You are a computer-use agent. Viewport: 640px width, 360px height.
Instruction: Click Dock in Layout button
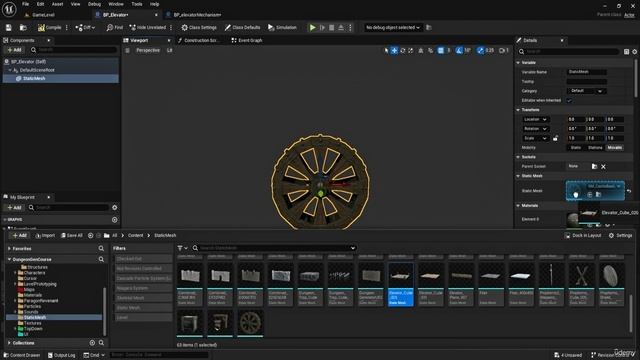pos(583,236)
